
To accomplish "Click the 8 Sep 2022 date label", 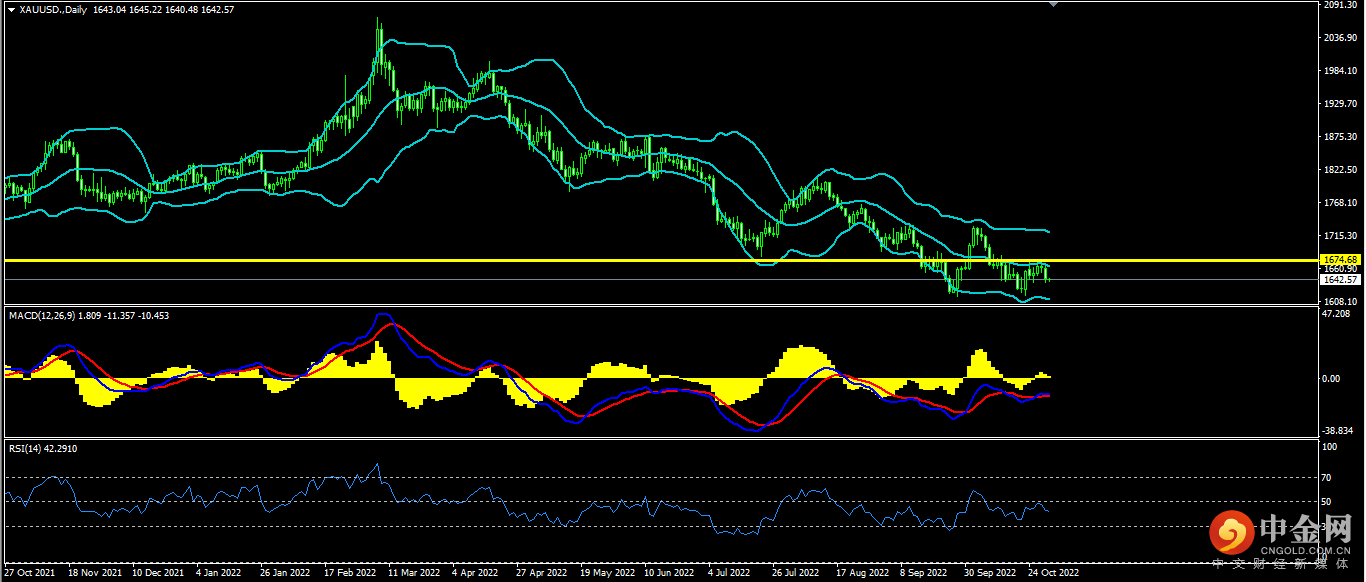I will click(923, 574).
